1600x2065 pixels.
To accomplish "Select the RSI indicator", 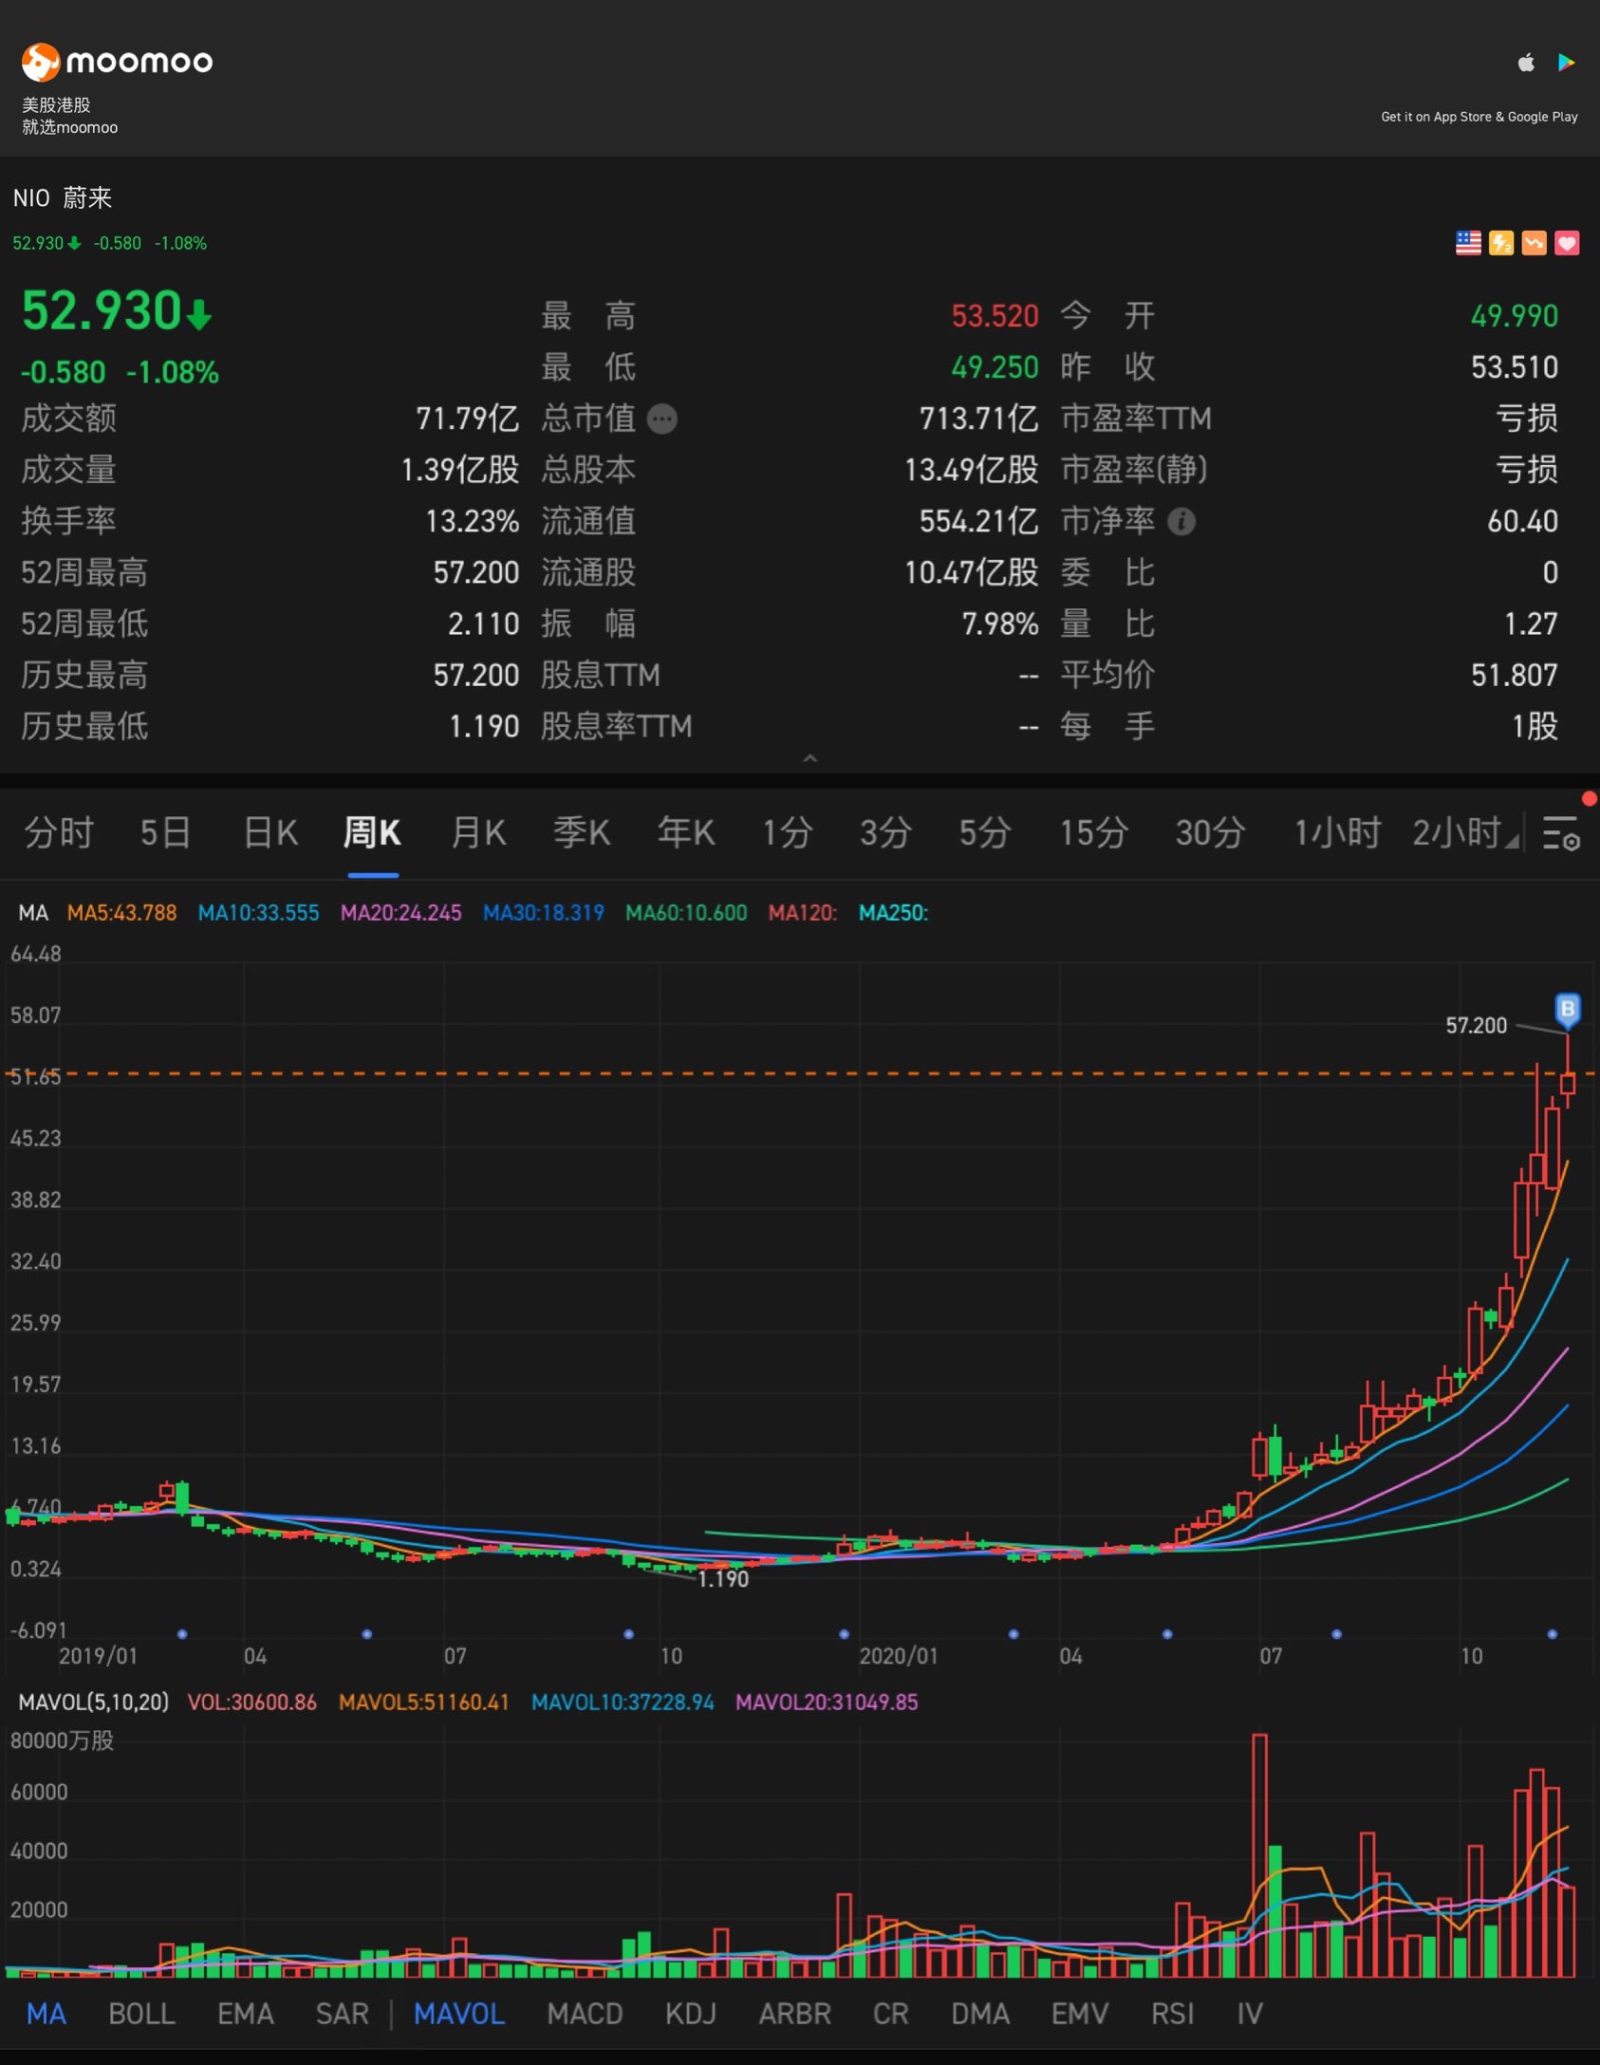I will 1173,2013.
